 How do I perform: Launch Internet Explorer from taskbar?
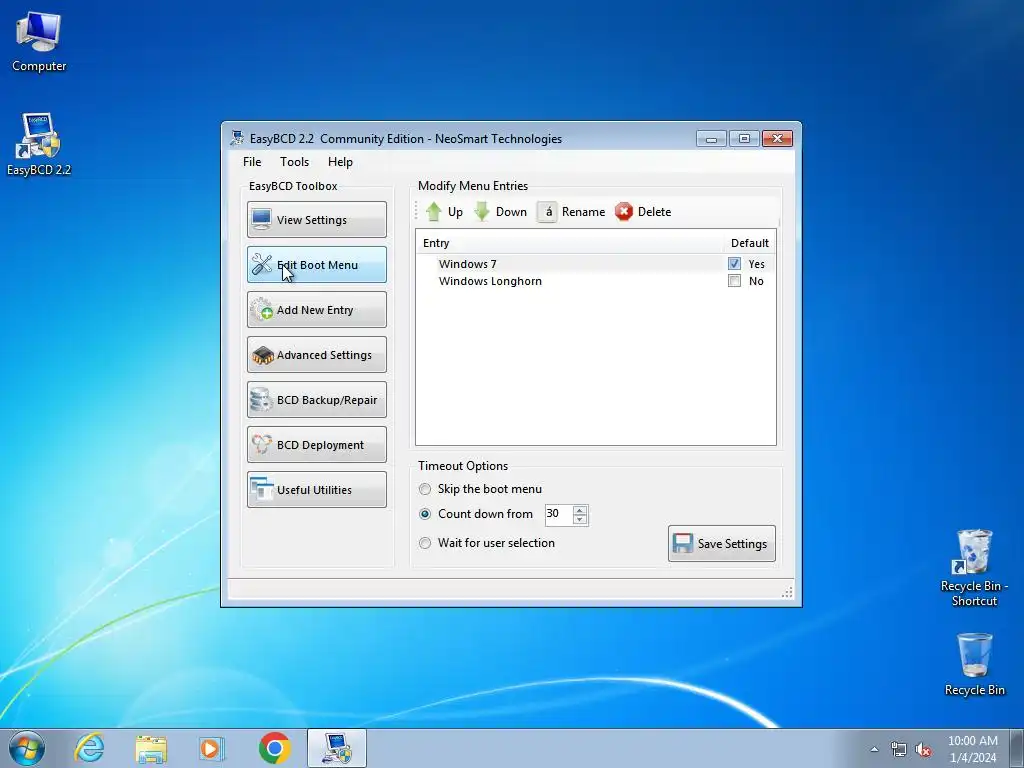89,748
